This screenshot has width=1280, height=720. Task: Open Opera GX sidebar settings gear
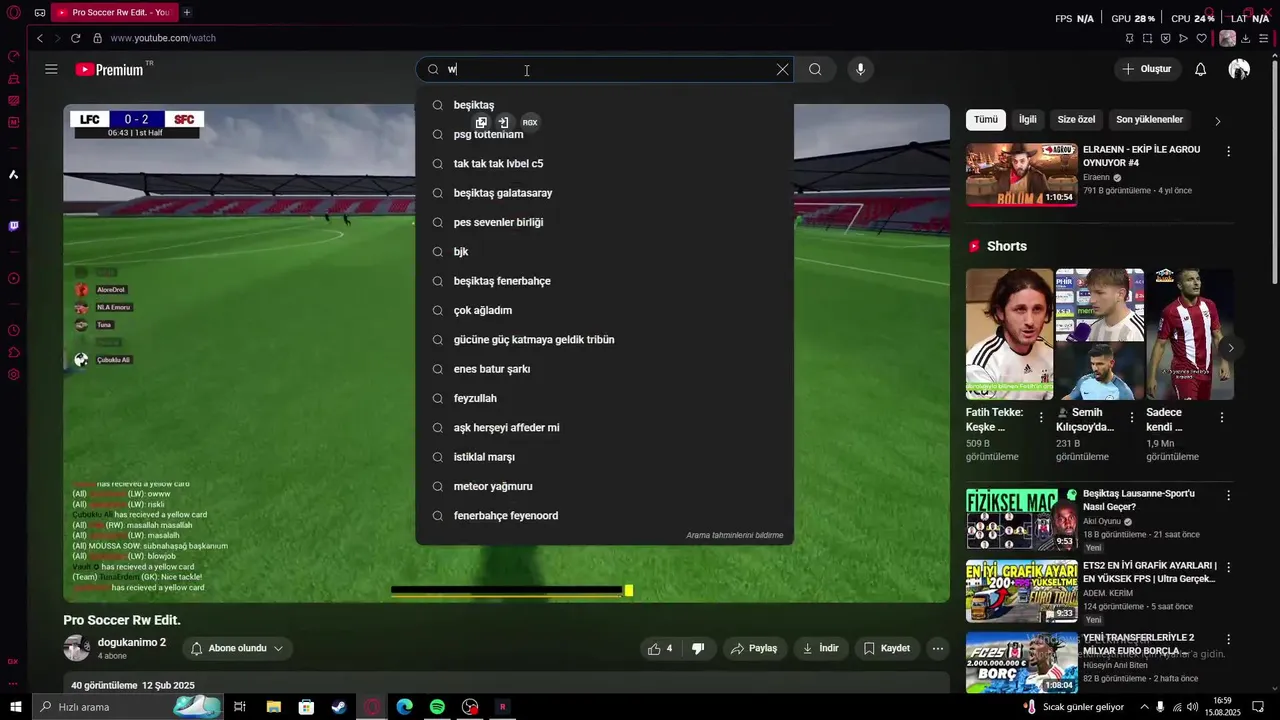[x=14, y=374]
